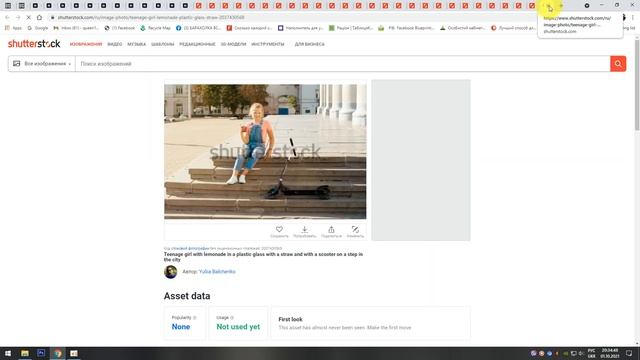Open the Видео menu item
Image resolution: width=640 pixels, height=360 pixels.
click(x=115, y=44)
